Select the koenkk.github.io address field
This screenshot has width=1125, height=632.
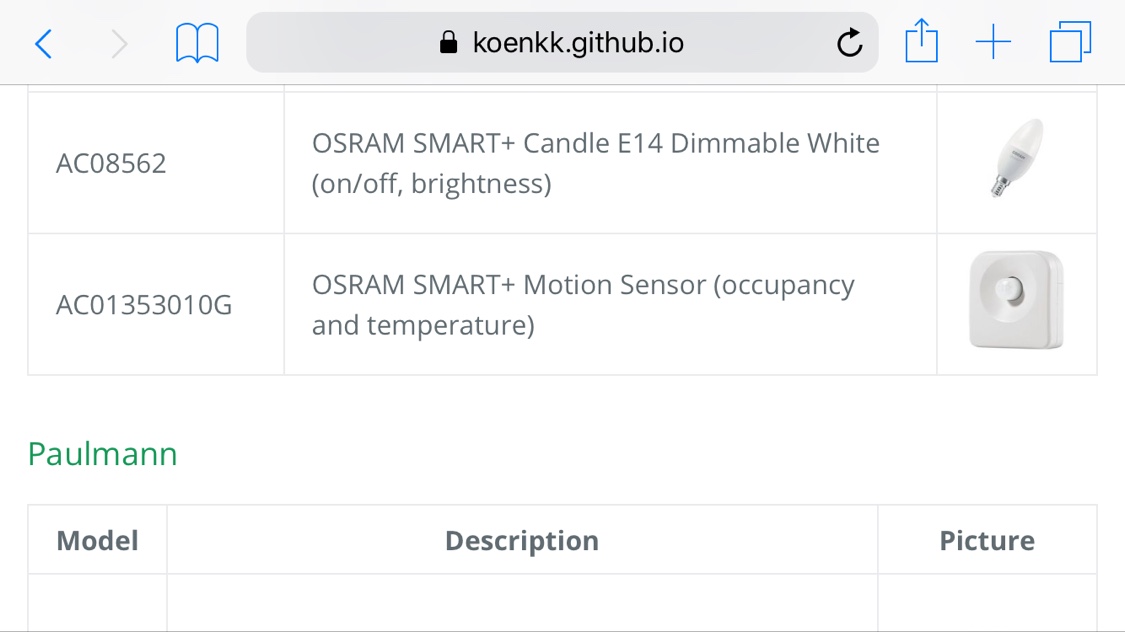[562, 42]
